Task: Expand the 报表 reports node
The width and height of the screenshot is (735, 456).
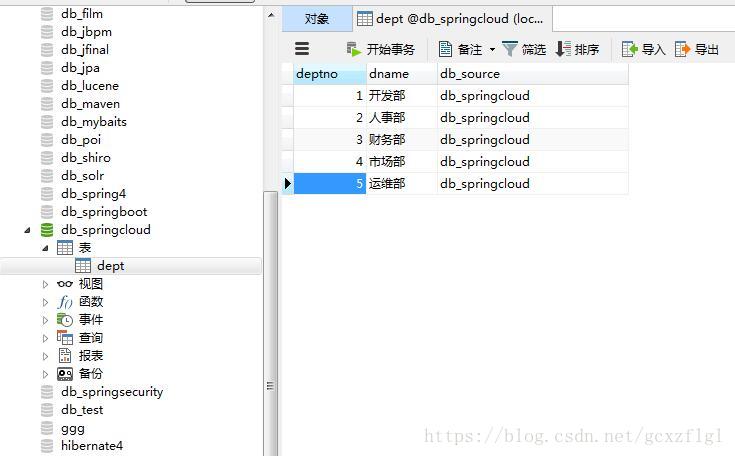Action: point(45,356)
